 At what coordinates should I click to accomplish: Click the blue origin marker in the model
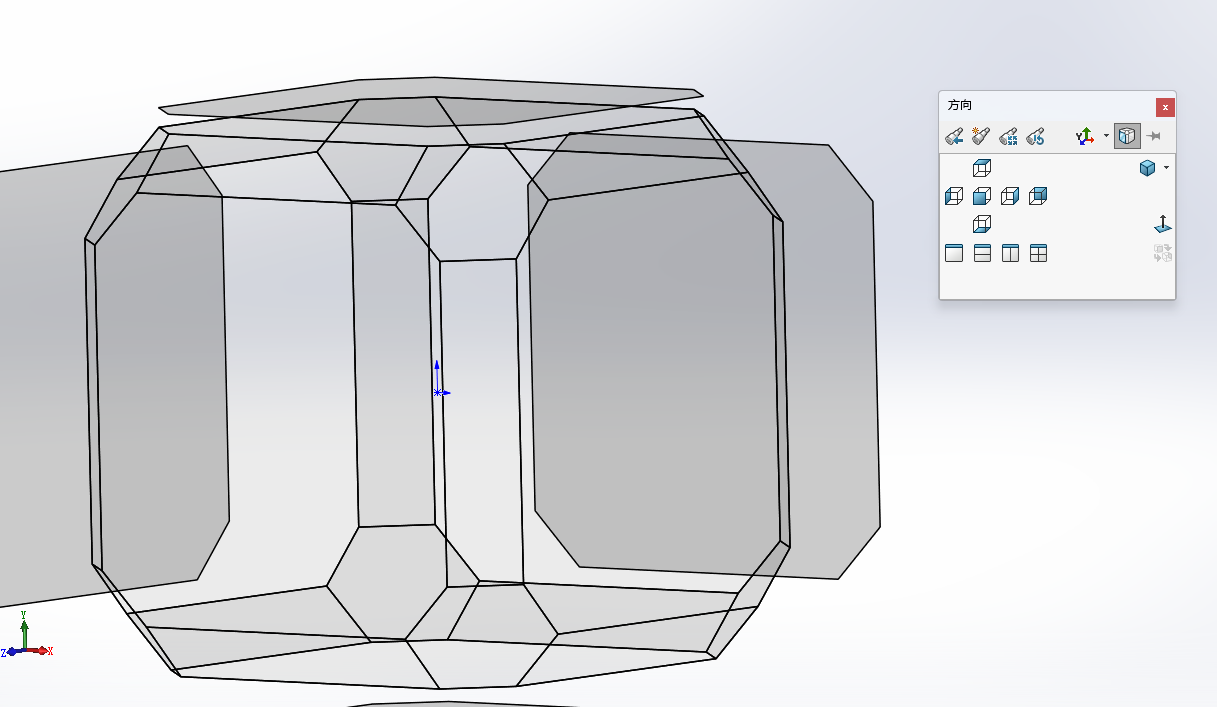coord(438,392)
